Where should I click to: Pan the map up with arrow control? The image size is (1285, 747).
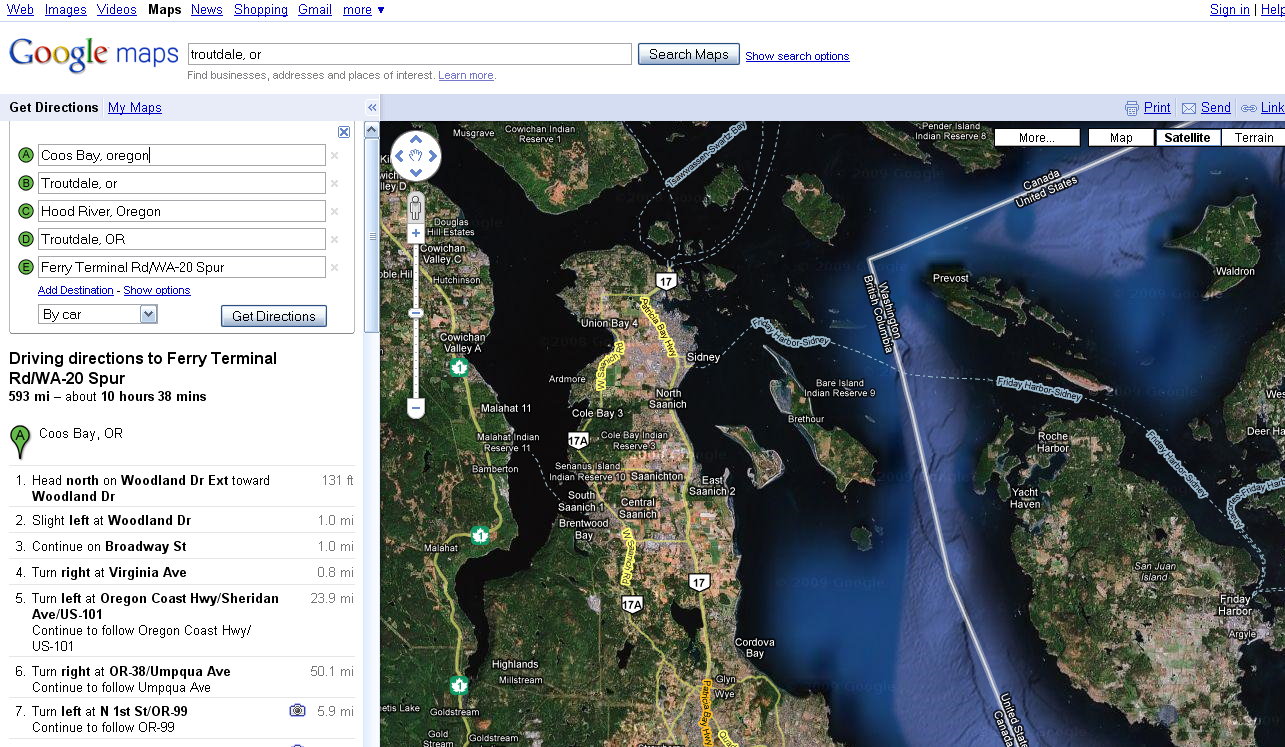click(416, 139)
